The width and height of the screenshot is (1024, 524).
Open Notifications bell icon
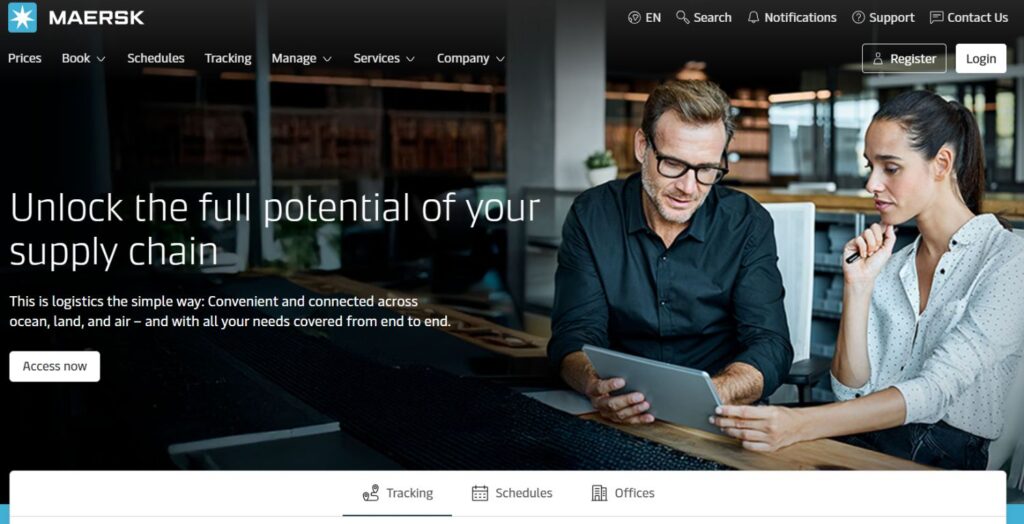(x=753, y=18)
